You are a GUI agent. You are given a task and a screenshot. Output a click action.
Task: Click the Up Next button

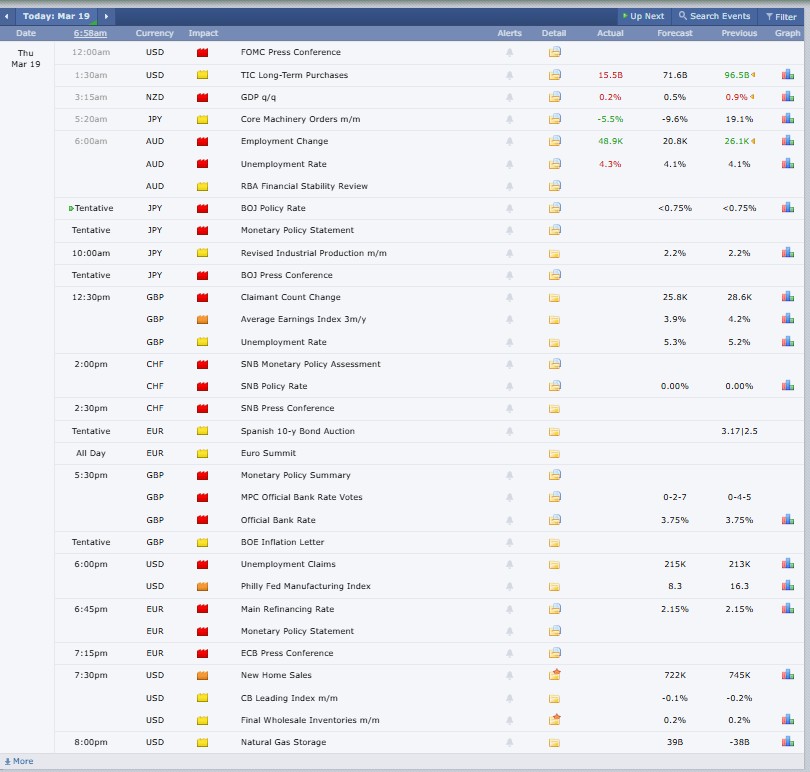click(x=642, y=16)
